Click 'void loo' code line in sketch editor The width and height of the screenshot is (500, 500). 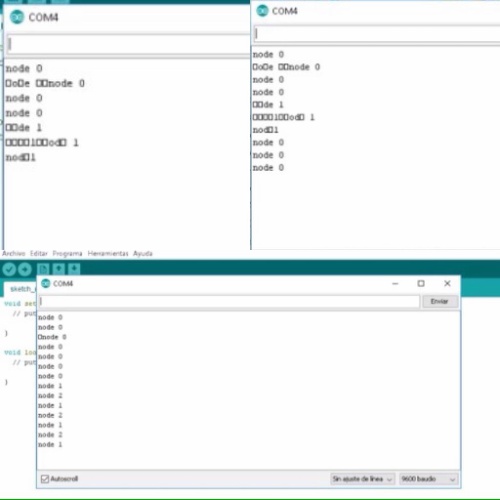[x=20, y=352]
